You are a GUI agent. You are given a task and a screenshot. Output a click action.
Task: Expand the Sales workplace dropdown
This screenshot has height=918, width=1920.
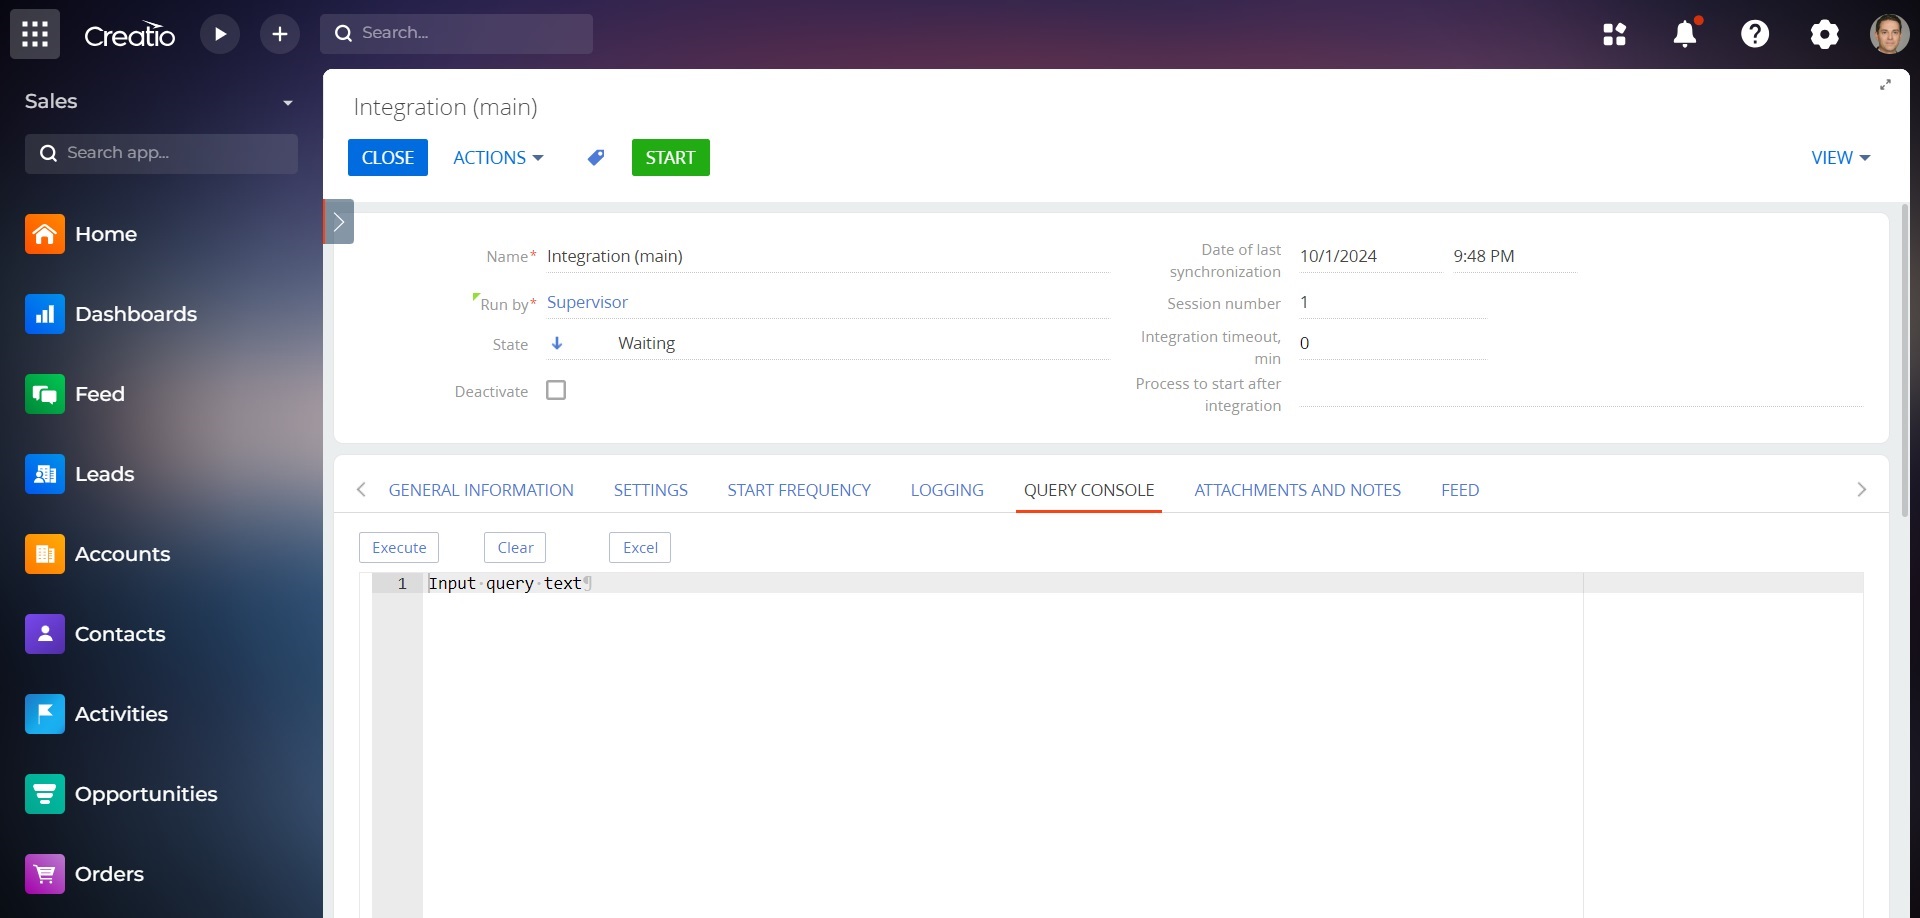click(x=288, y=102)
